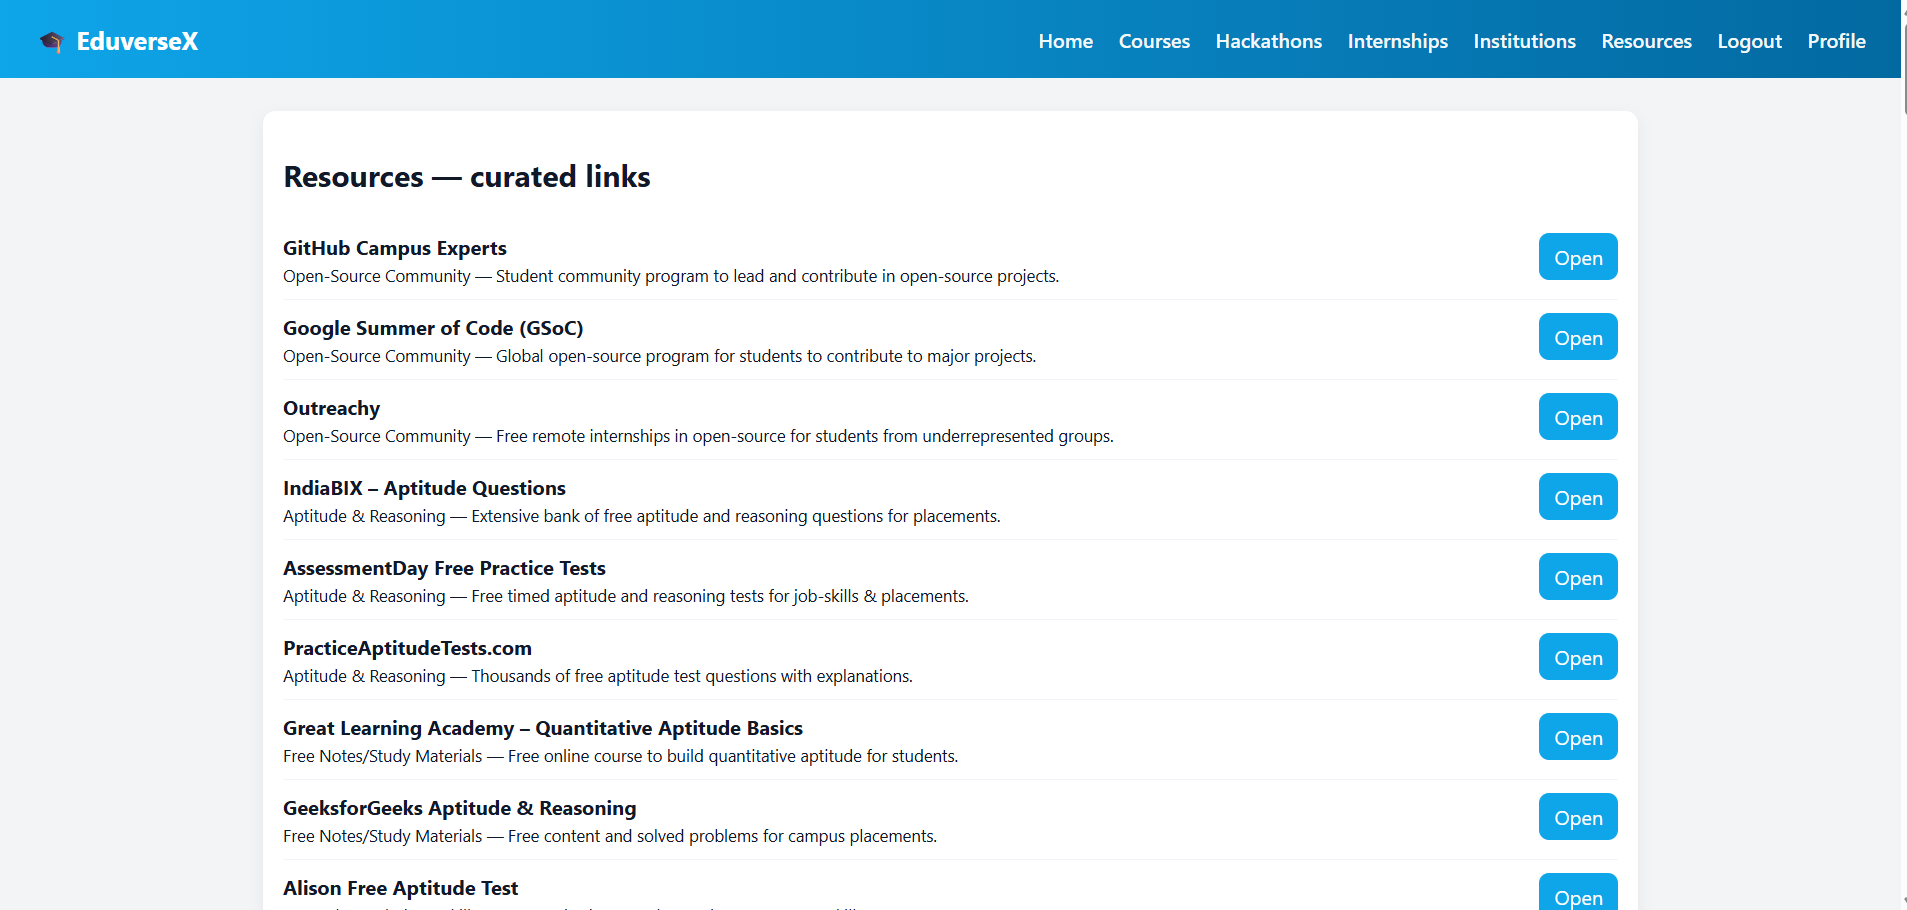This screenshot has width=1907, height=910.
Task: Open Great Learning Academy Quantitative Aptitude Basics
Action: pyautogui.click(x=1578, y=737)
